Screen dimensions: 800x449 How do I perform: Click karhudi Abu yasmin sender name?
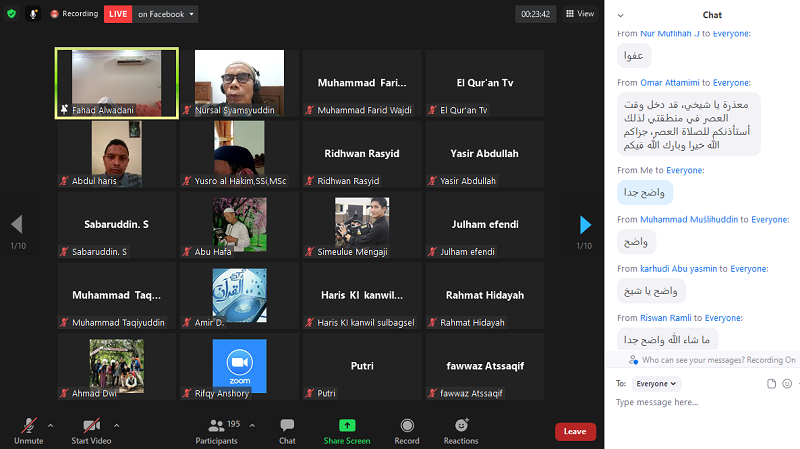[x=679, y=268]
